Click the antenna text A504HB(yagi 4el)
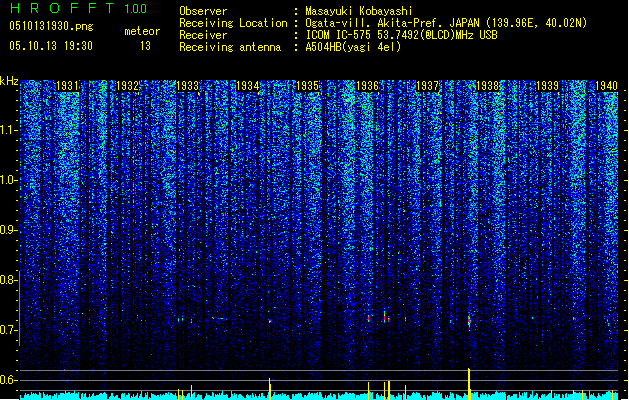The width and height of the screenshot is (629, 400). click(x=353, y=47)
